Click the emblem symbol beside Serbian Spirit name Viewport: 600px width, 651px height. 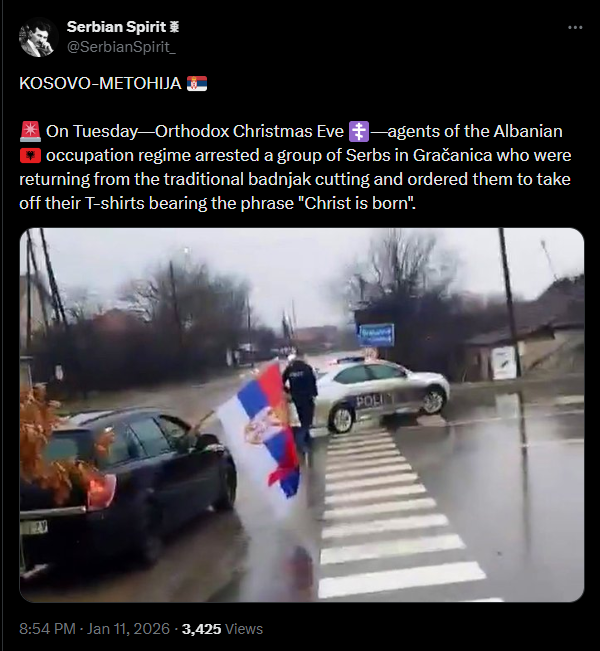pyautogui.click(x=174, y=27)
